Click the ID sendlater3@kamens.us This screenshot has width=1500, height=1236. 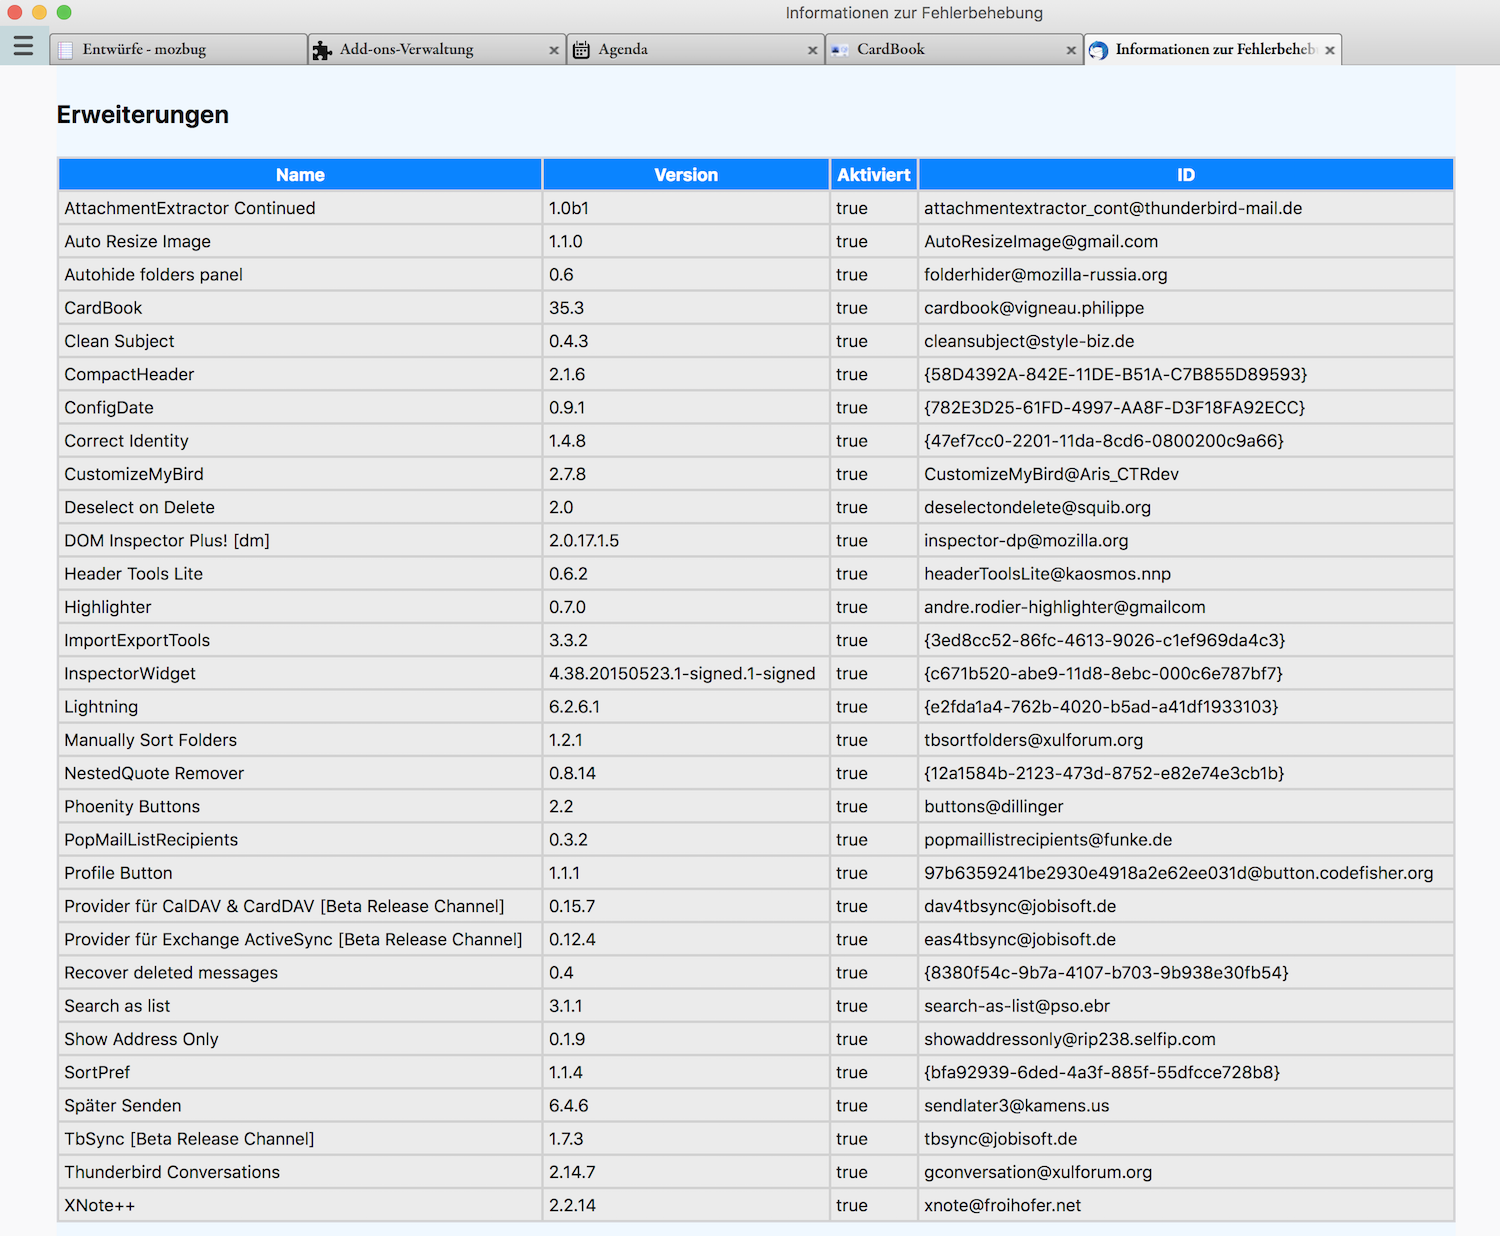(x=1186, y=1106)
